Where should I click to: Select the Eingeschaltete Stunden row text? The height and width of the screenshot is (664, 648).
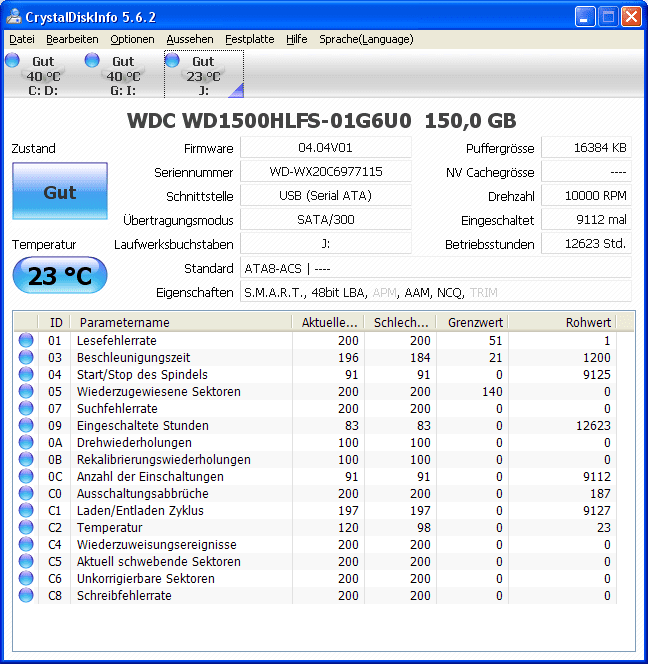pos(143,426)
